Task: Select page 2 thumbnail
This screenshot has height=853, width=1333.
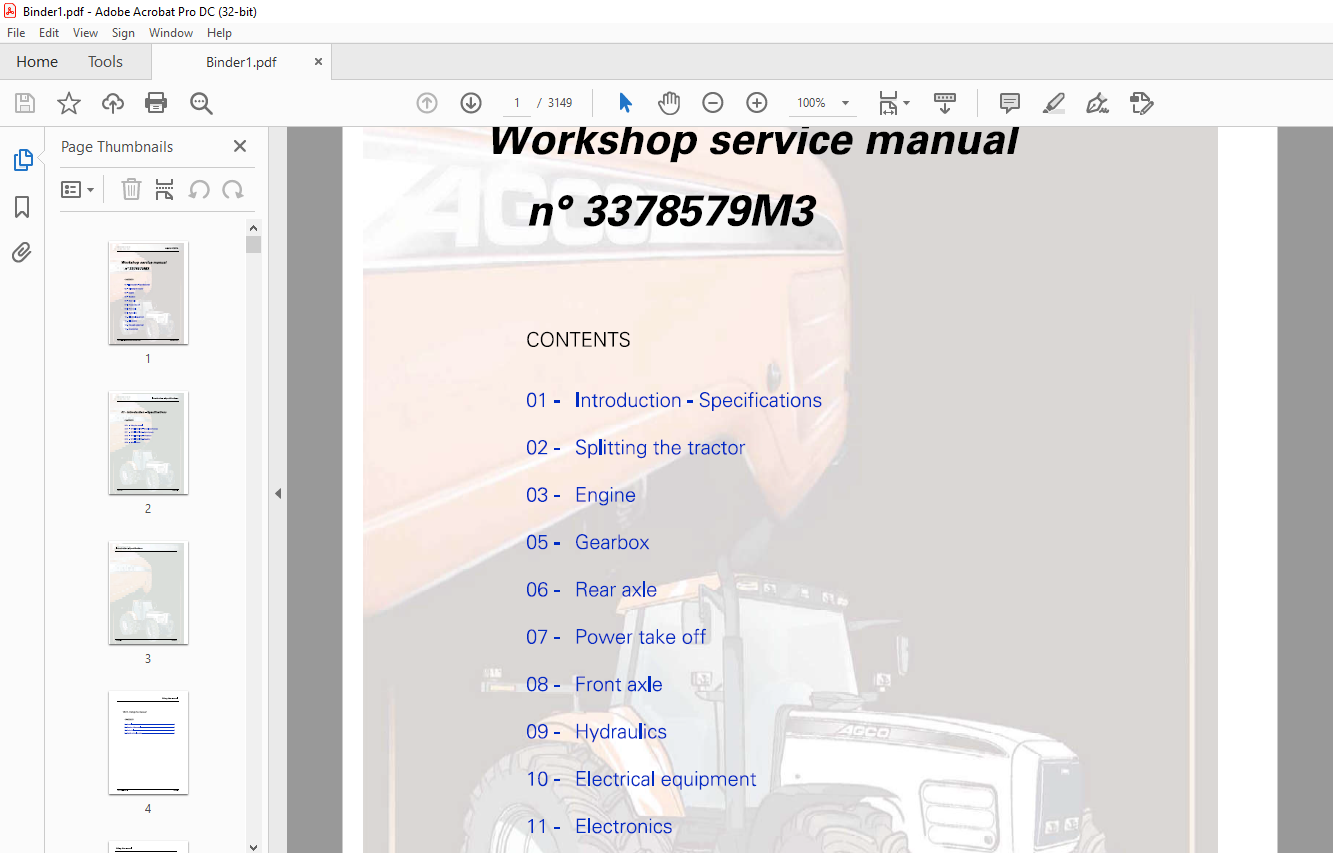Action: click(148, 443)
